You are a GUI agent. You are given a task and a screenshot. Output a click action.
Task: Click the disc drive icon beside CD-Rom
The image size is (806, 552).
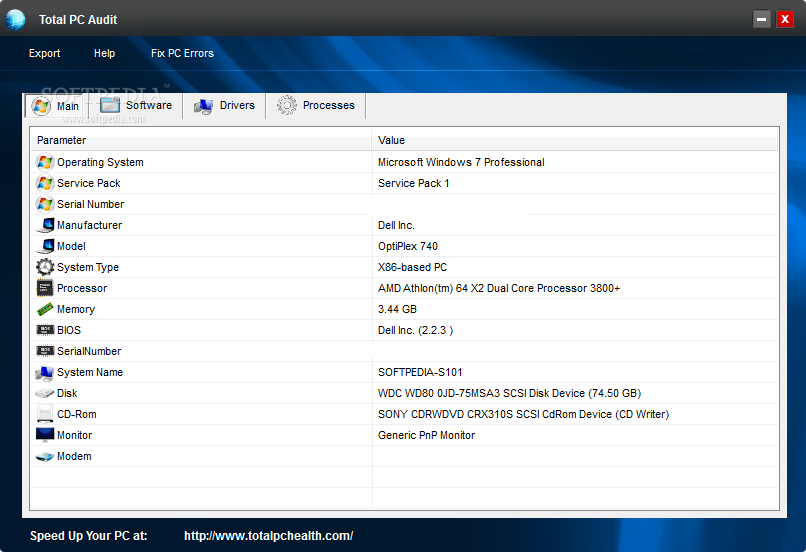45,414
